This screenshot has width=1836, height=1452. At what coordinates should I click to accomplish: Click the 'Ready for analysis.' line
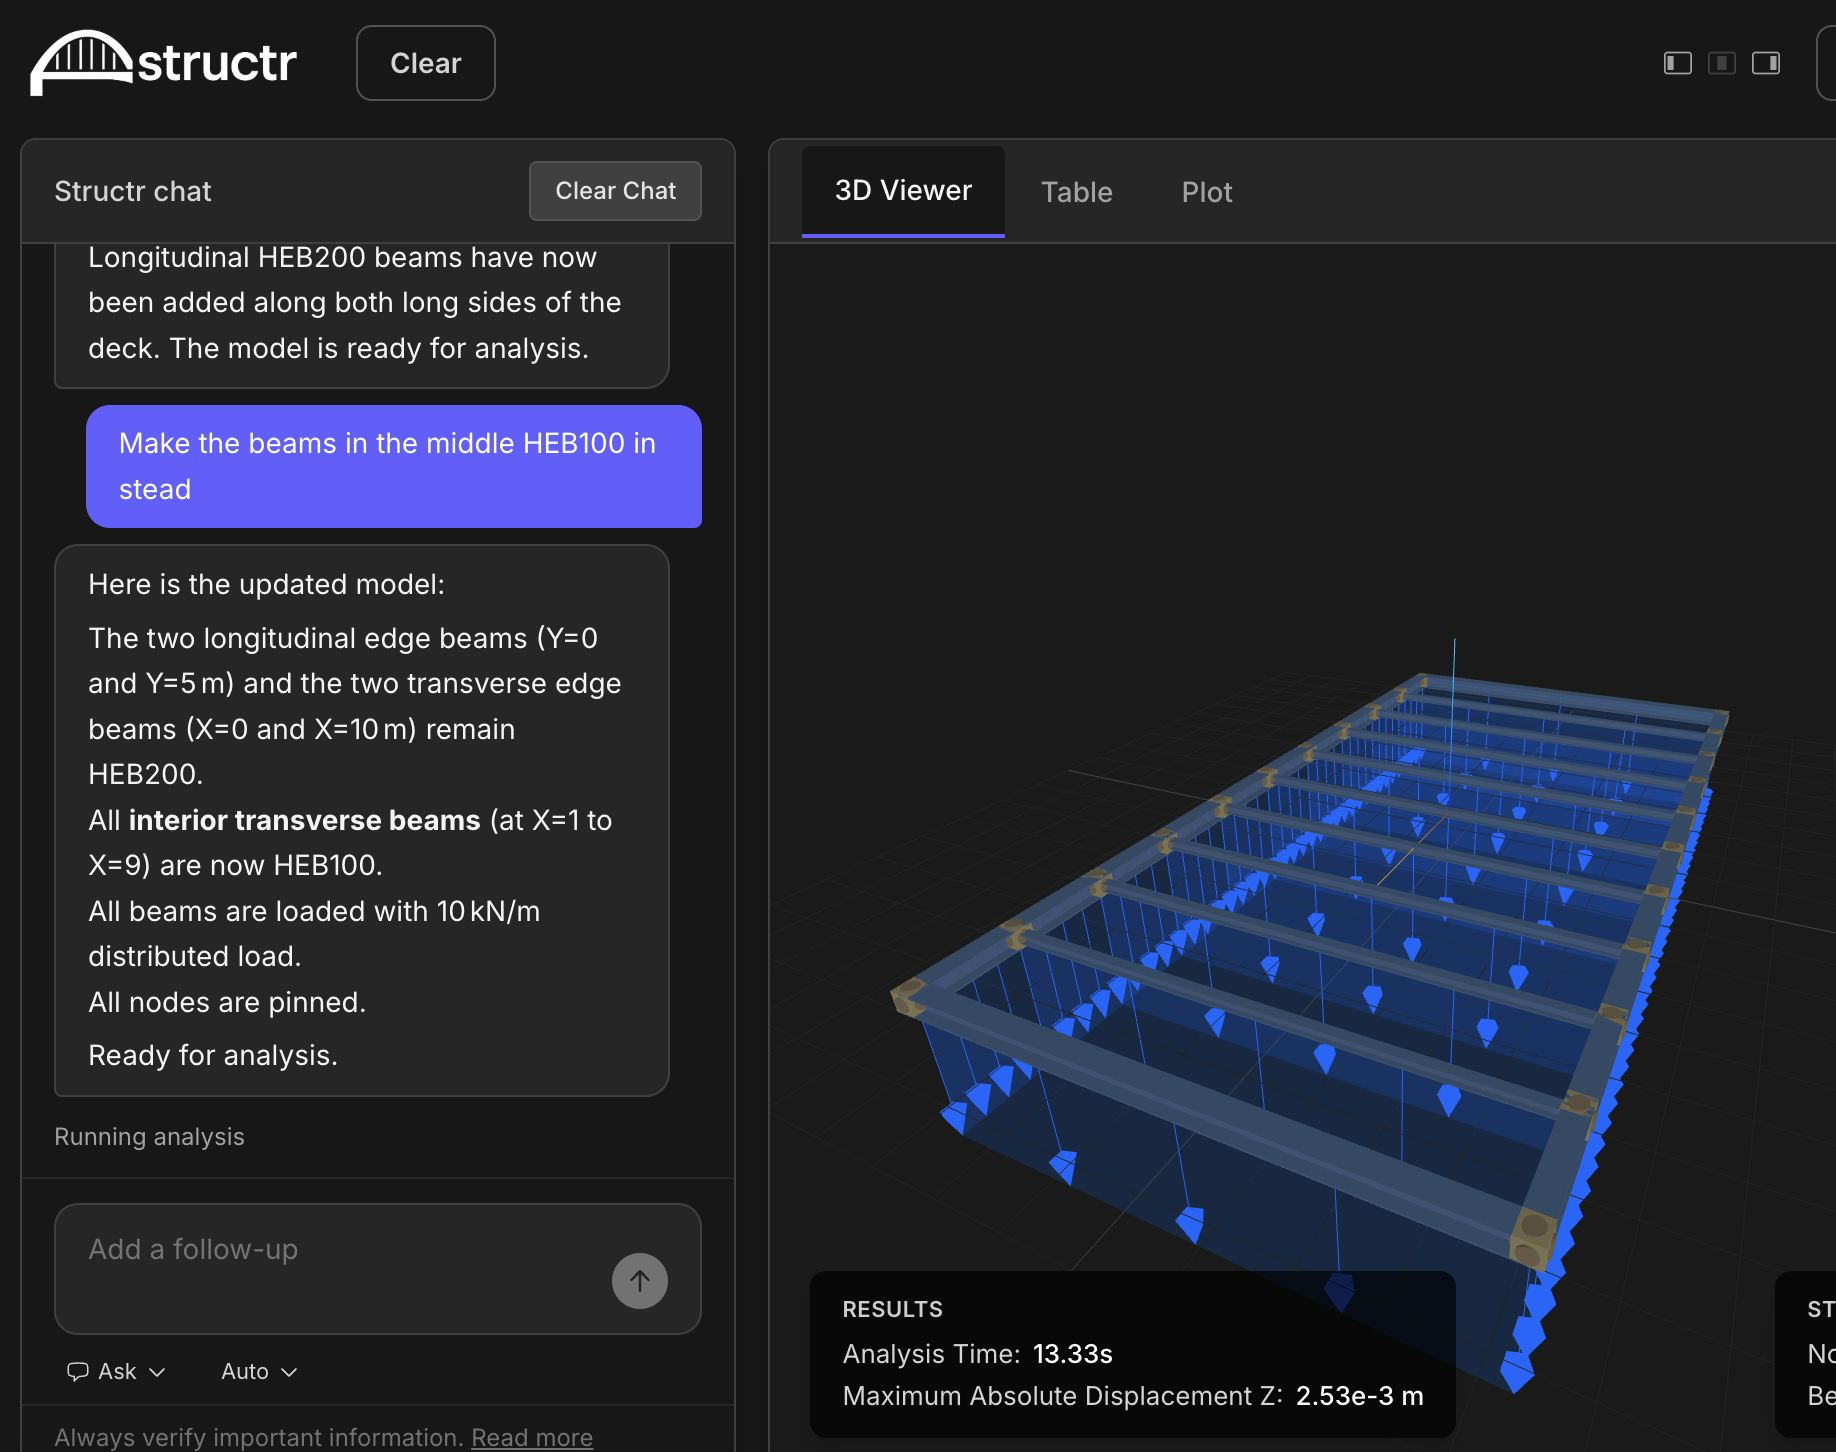213,1055
